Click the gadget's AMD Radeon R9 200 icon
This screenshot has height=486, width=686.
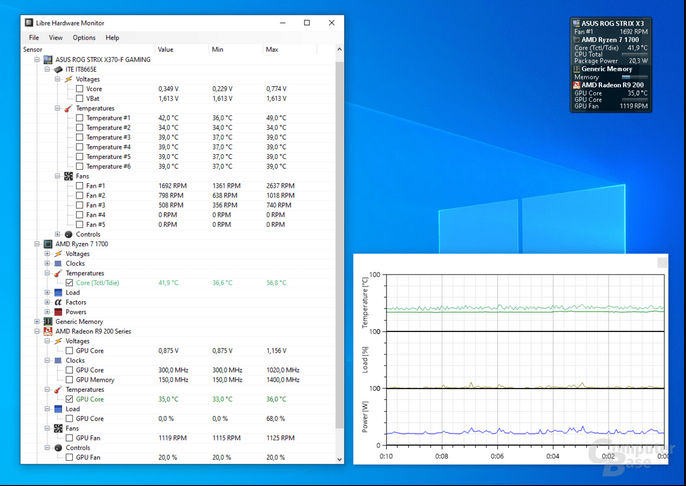click(577, 85)
